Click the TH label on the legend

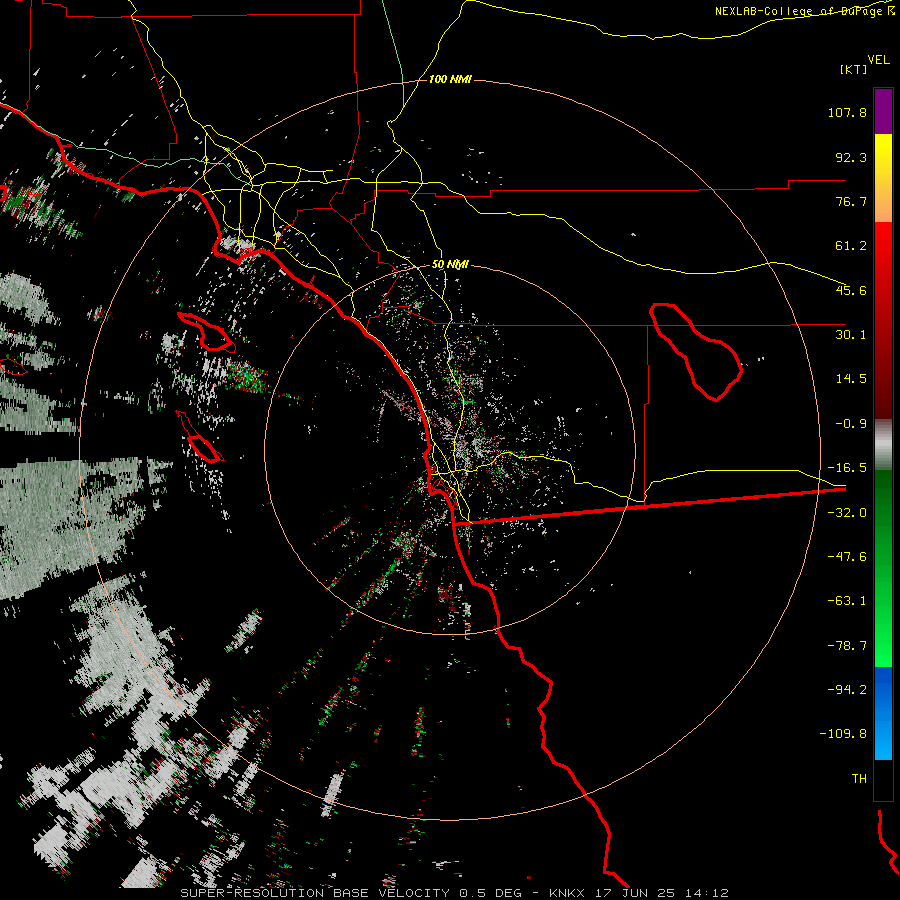pos(859,779)
